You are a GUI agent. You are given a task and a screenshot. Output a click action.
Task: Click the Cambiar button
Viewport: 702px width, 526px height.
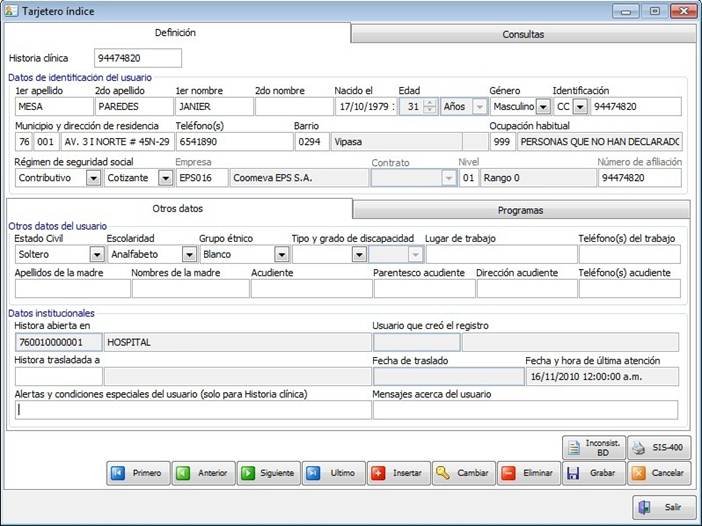[x=464, y=473]
